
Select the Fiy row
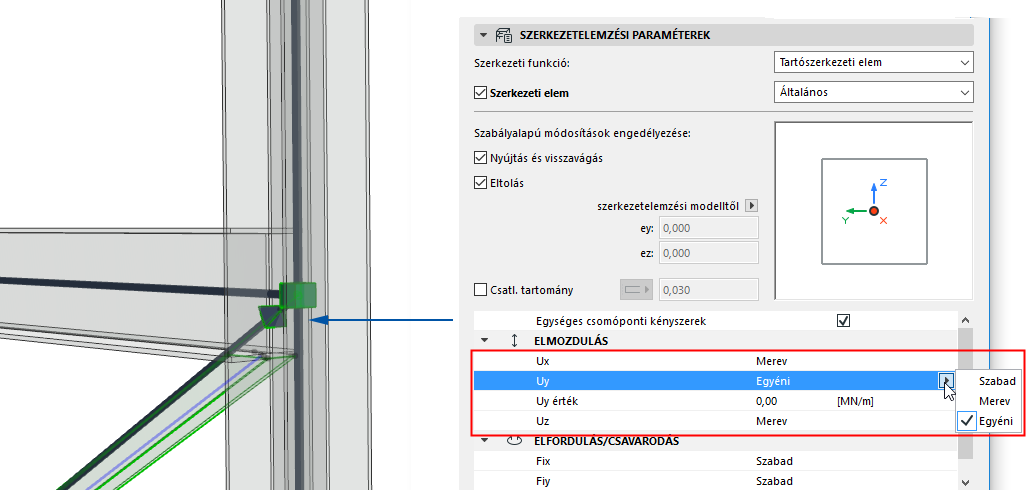(713, 481)
